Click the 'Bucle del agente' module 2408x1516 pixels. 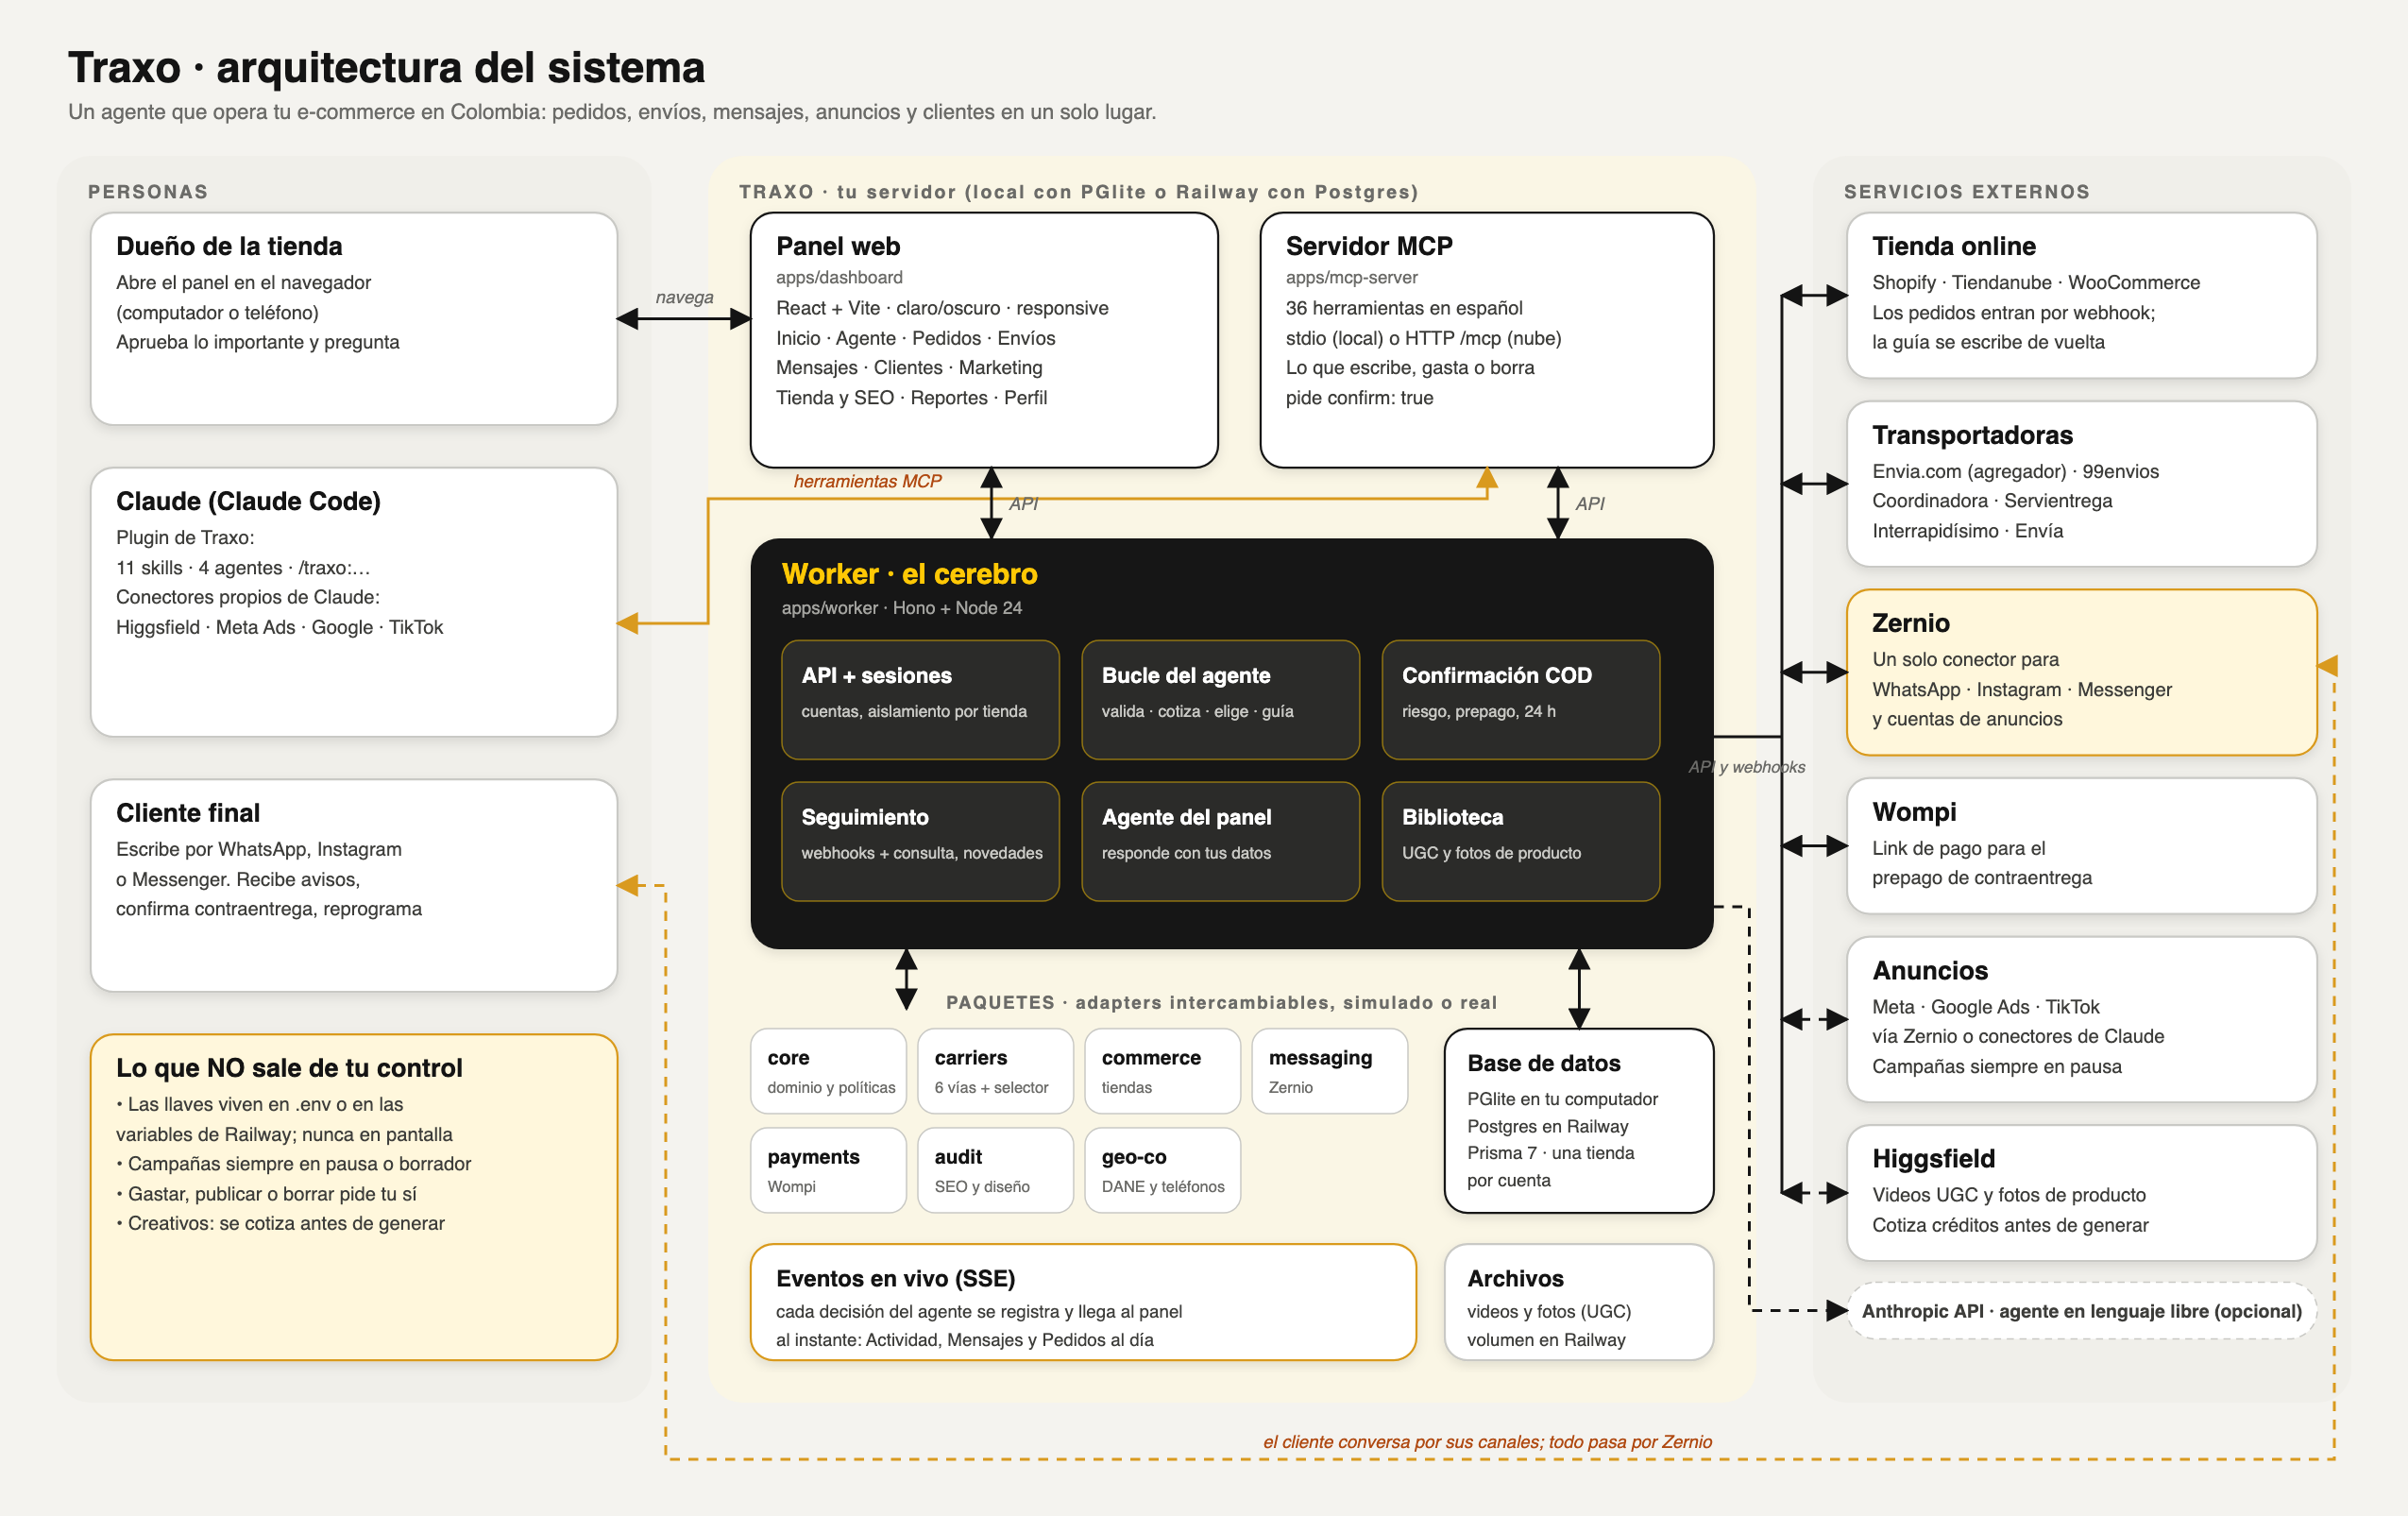1220,700
